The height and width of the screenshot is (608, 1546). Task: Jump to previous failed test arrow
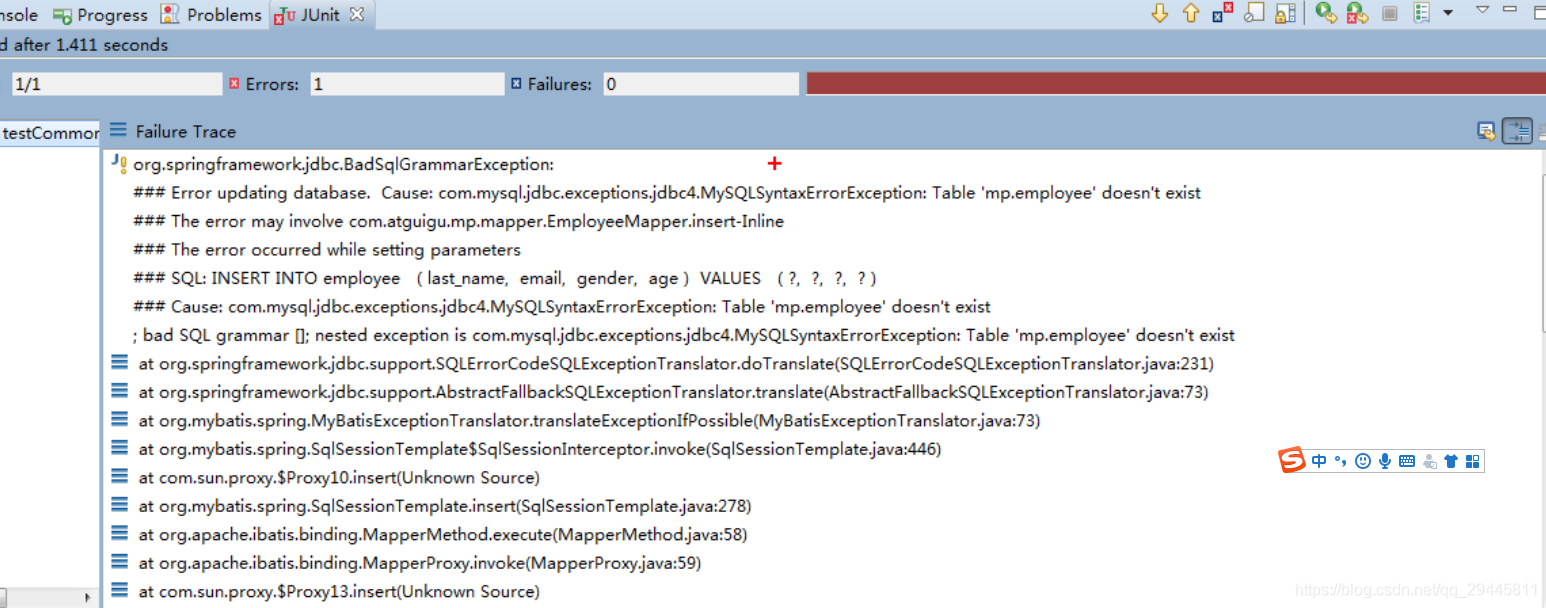point(1191,13)
